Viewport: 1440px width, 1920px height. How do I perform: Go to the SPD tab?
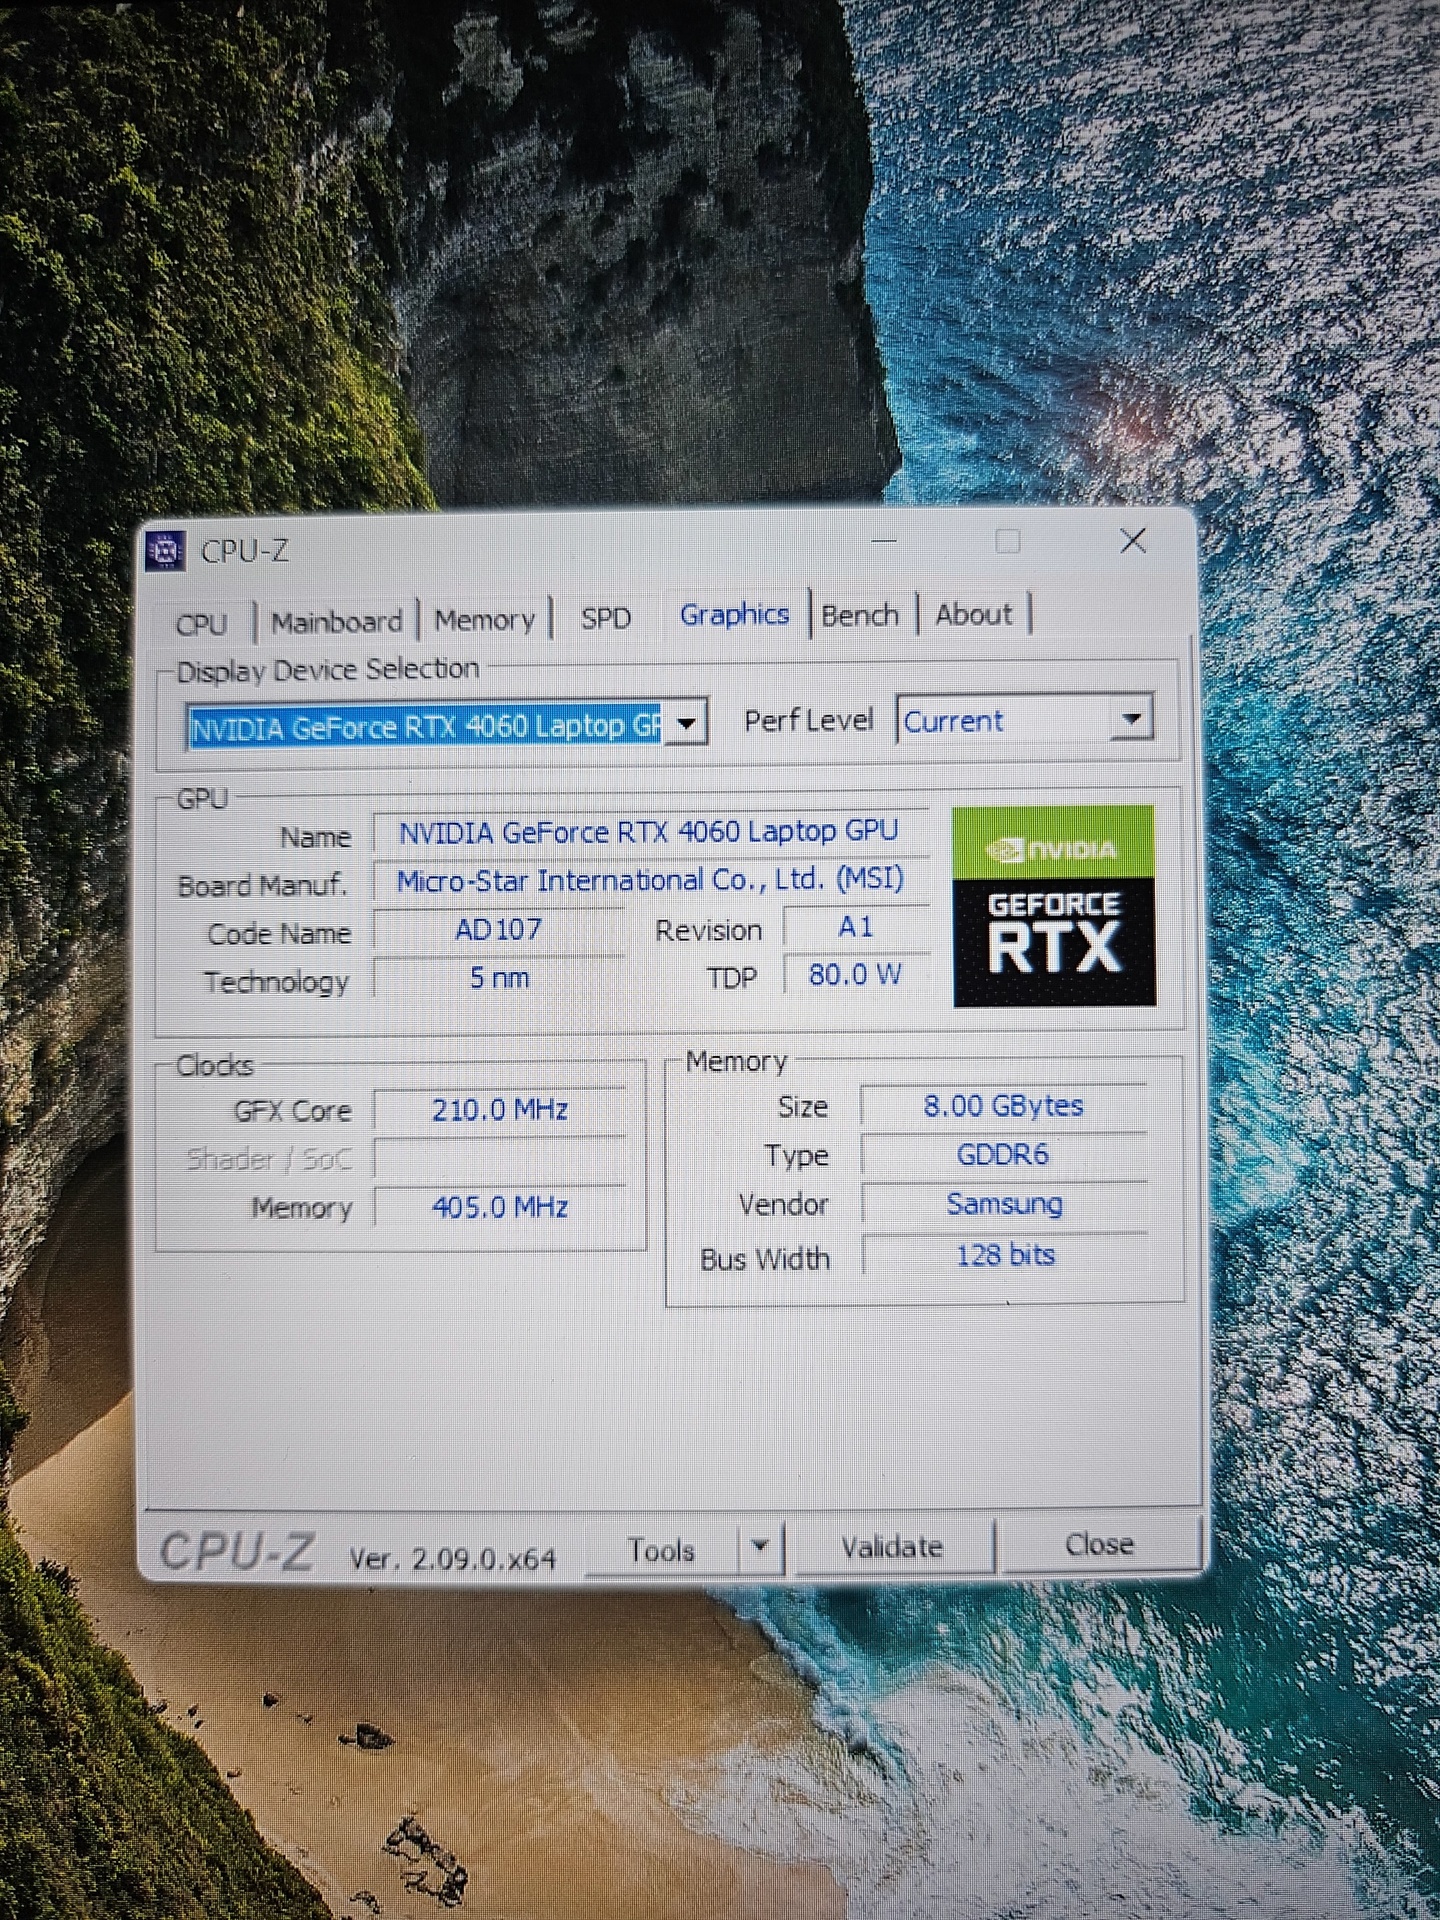pyautogui.click(x=606, y=618)
